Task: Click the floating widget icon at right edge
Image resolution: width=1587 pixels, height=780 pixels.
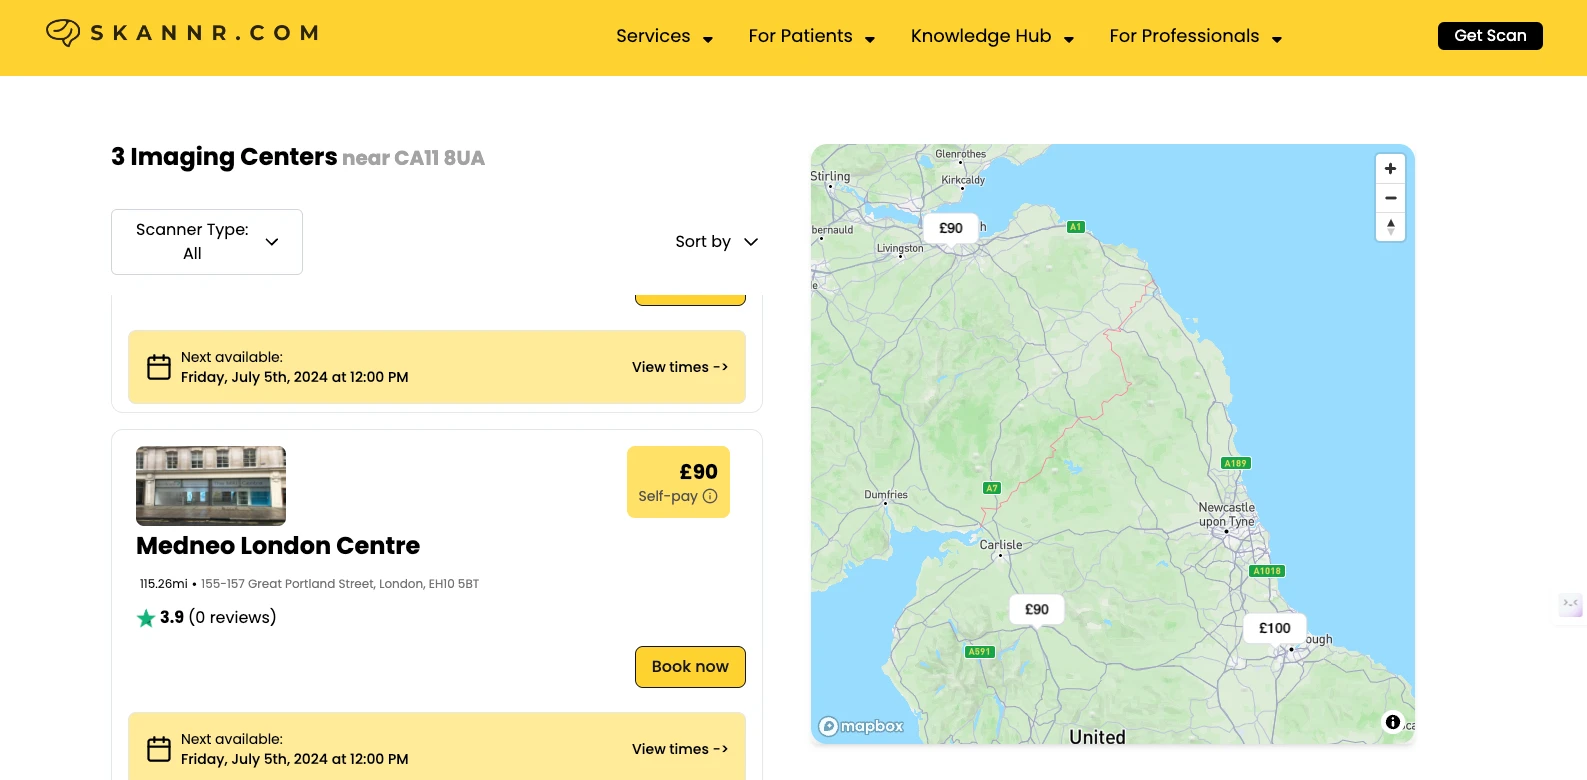Action: (1570, 606)
